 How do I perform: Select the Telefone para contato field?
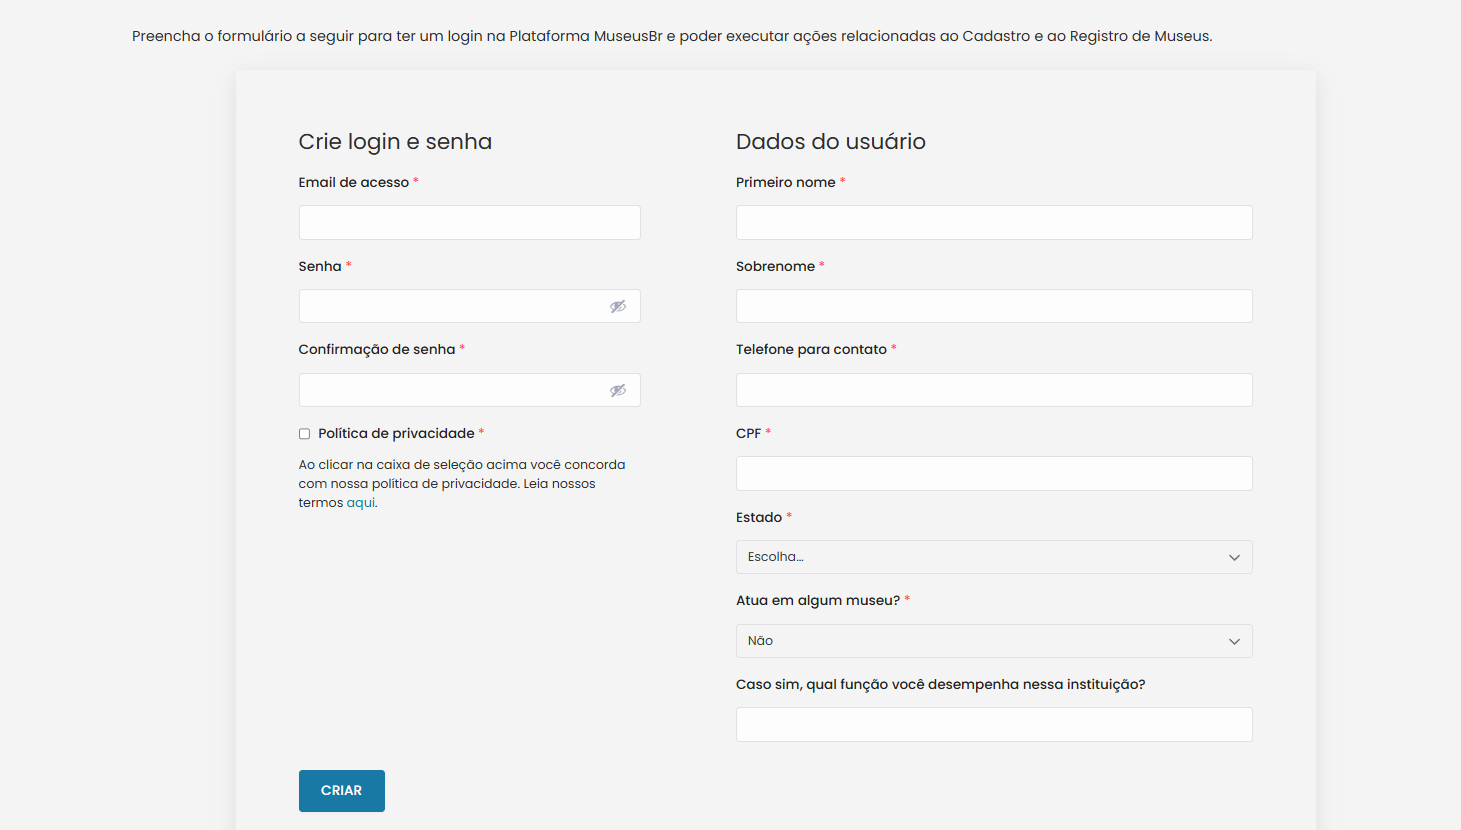(x=993, y=390)
